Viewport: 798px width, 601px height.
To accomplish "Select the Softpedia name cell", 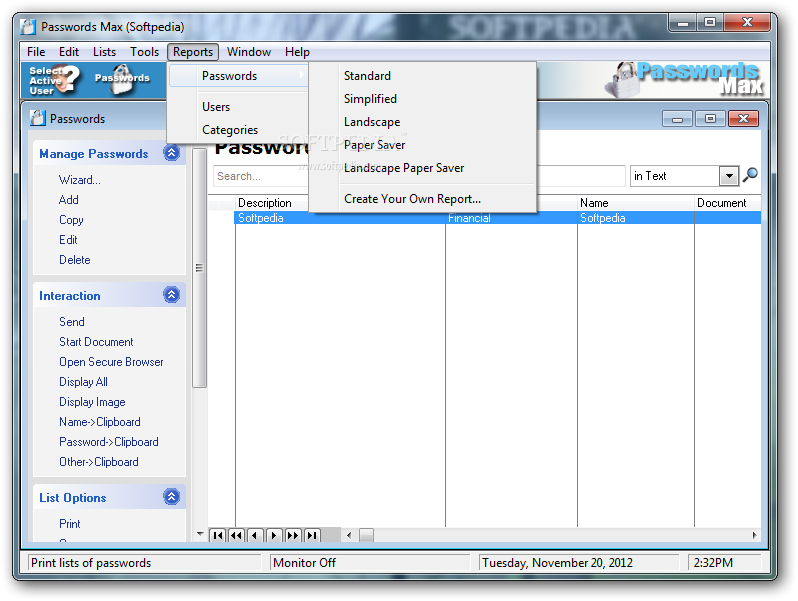I will 636,218.
